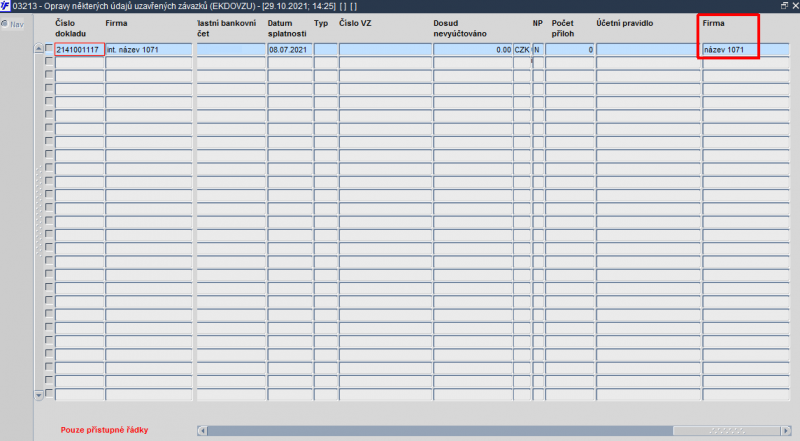Click the application icon in the title bar
800x441 pixels.
click(x=5, y=6)
